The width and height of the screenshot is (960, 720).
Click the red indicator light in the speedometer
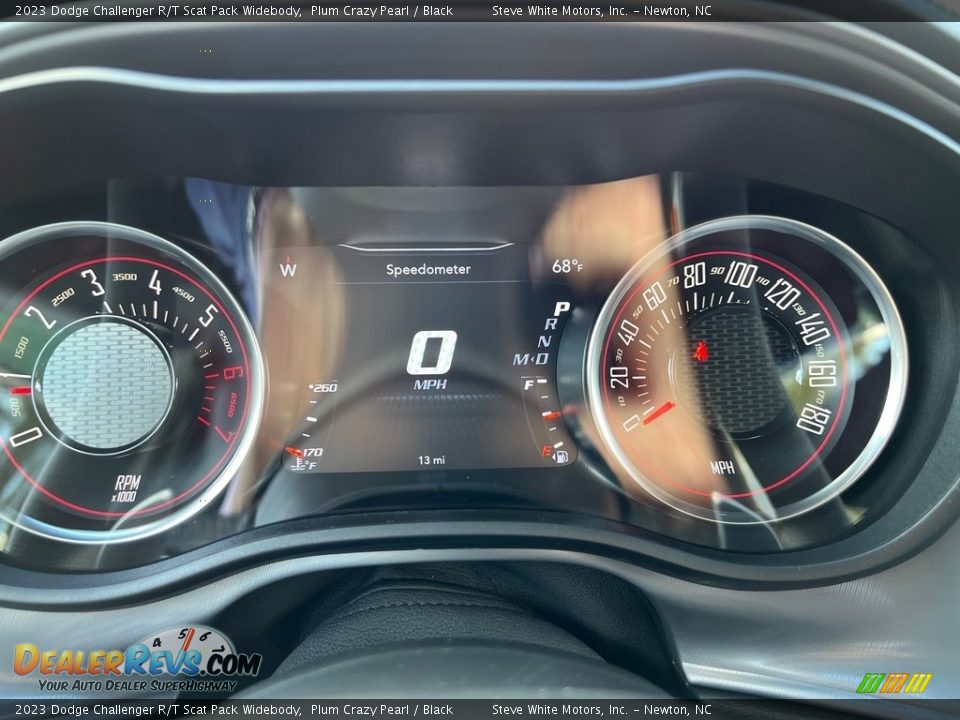click(x=700, y=351)
